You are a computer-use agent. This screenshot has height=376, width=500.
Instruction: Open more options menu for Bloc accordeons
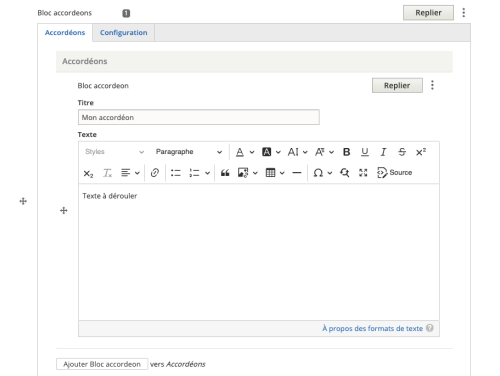click(463, 13)
